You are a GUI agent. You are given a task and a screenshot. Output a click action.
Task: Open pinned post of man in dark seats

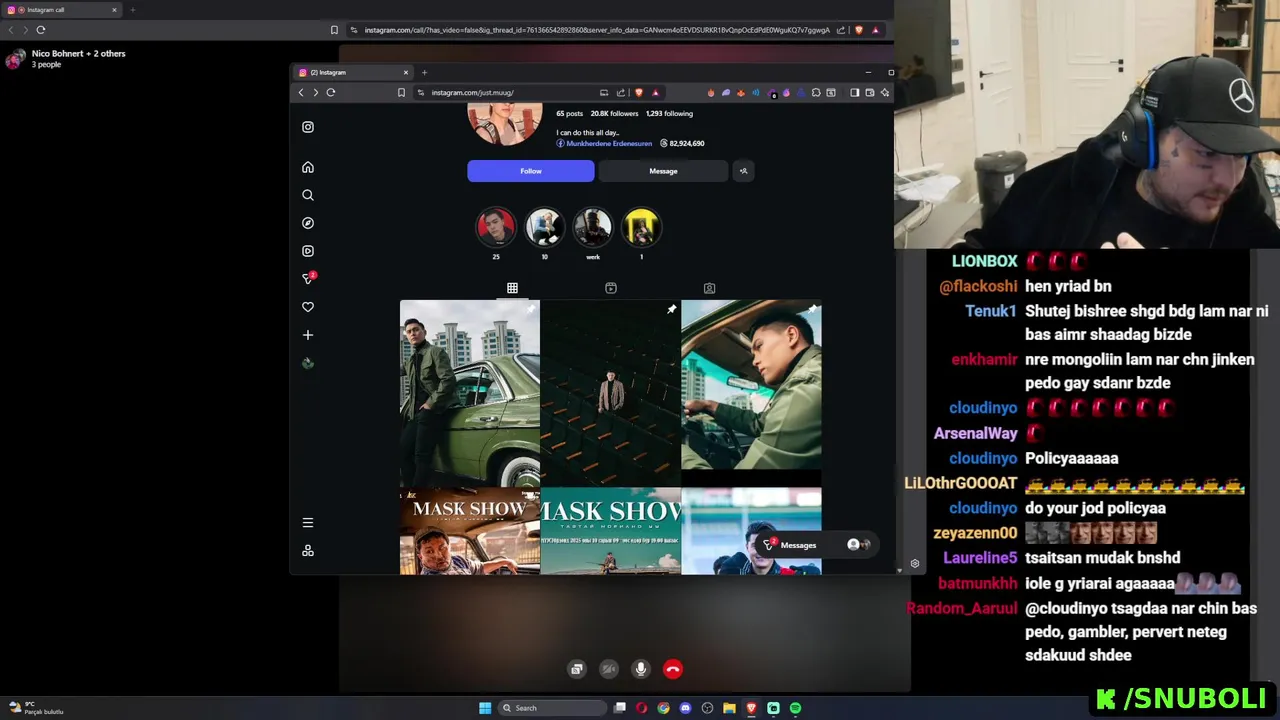610,393
